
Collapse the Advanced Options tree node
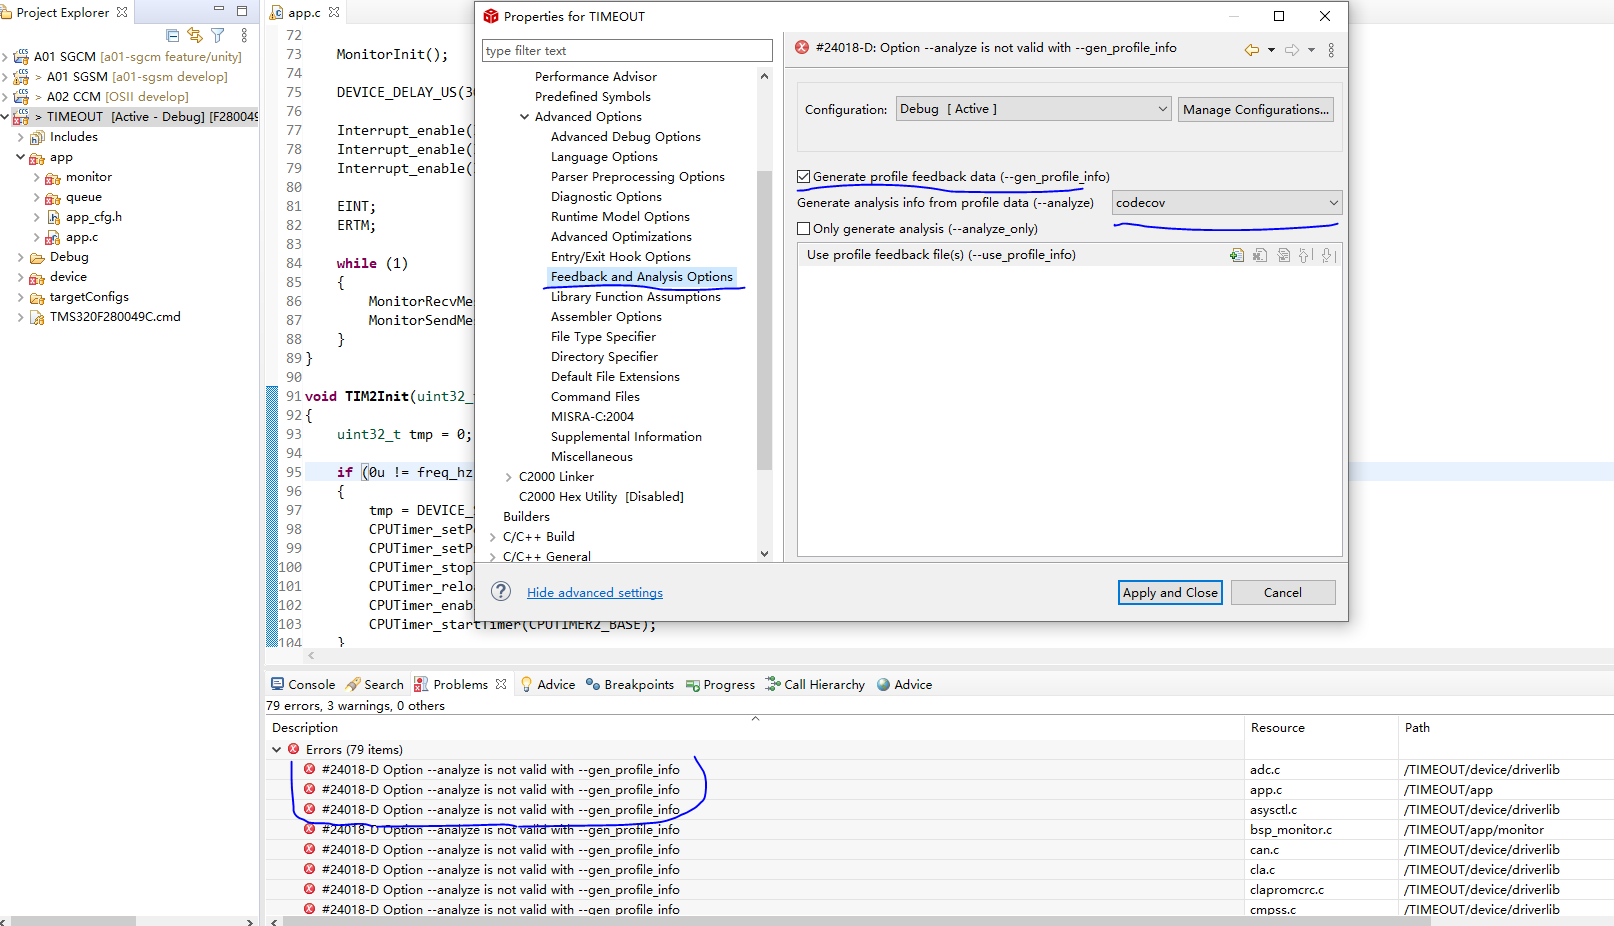pyautogui.click(x=524, y=117)
